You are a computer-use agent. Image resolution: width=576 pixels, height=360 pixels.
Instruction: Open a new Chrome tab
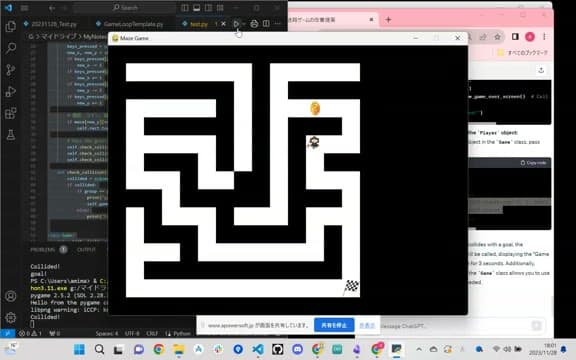coord(388,19)
